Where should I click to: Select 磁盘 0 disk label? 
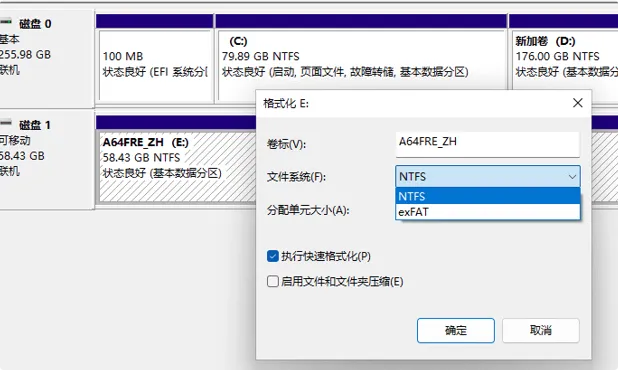tap(35, 24)
